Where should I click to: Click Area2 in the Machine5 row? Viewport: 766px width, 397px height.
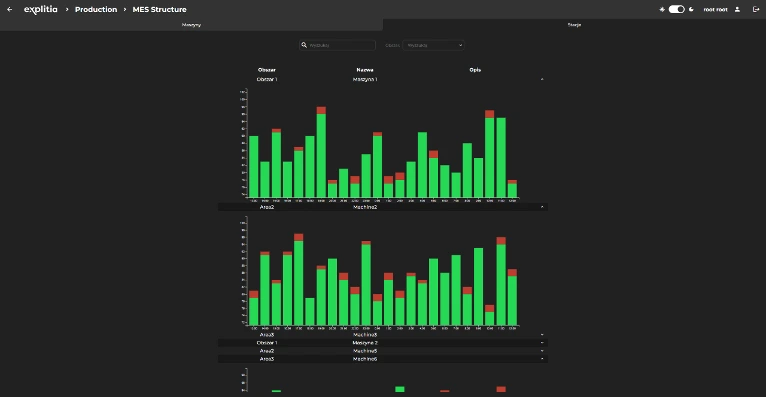[267, 351]
